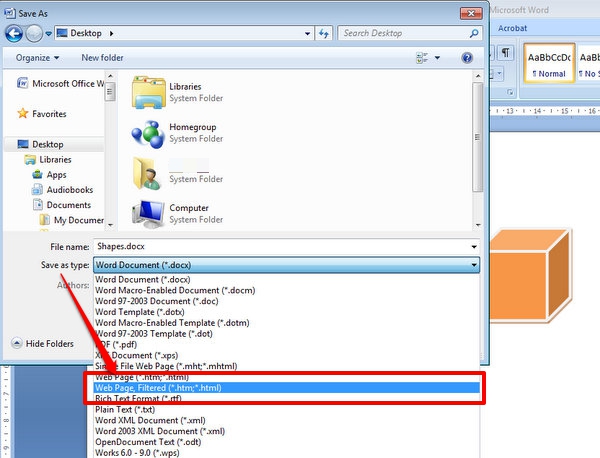Viewport: 600px width, 458px height.
Task: Click the Help question mark icon
Action: pos(467,58)
